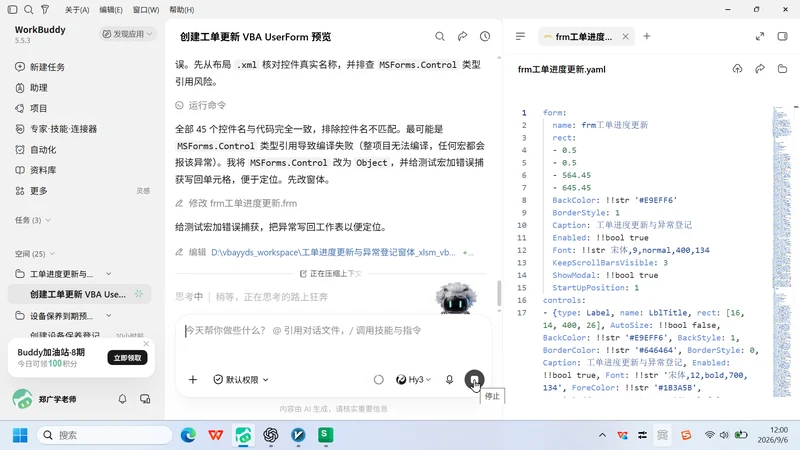Focus the chat message input field

pos(334,331)
